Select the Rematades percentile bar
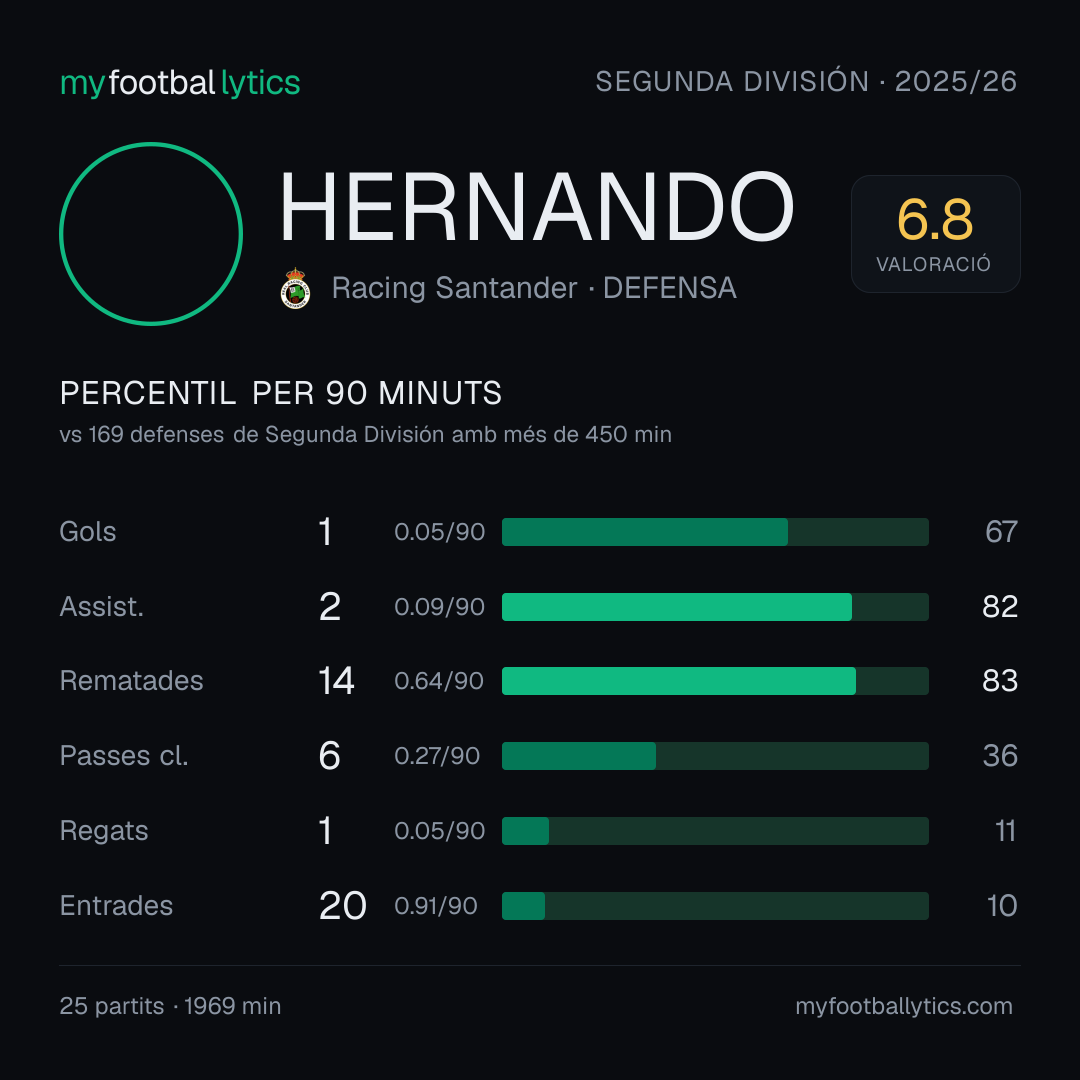This screenshot has height=1080, width=1080. [x=715, y=681]
